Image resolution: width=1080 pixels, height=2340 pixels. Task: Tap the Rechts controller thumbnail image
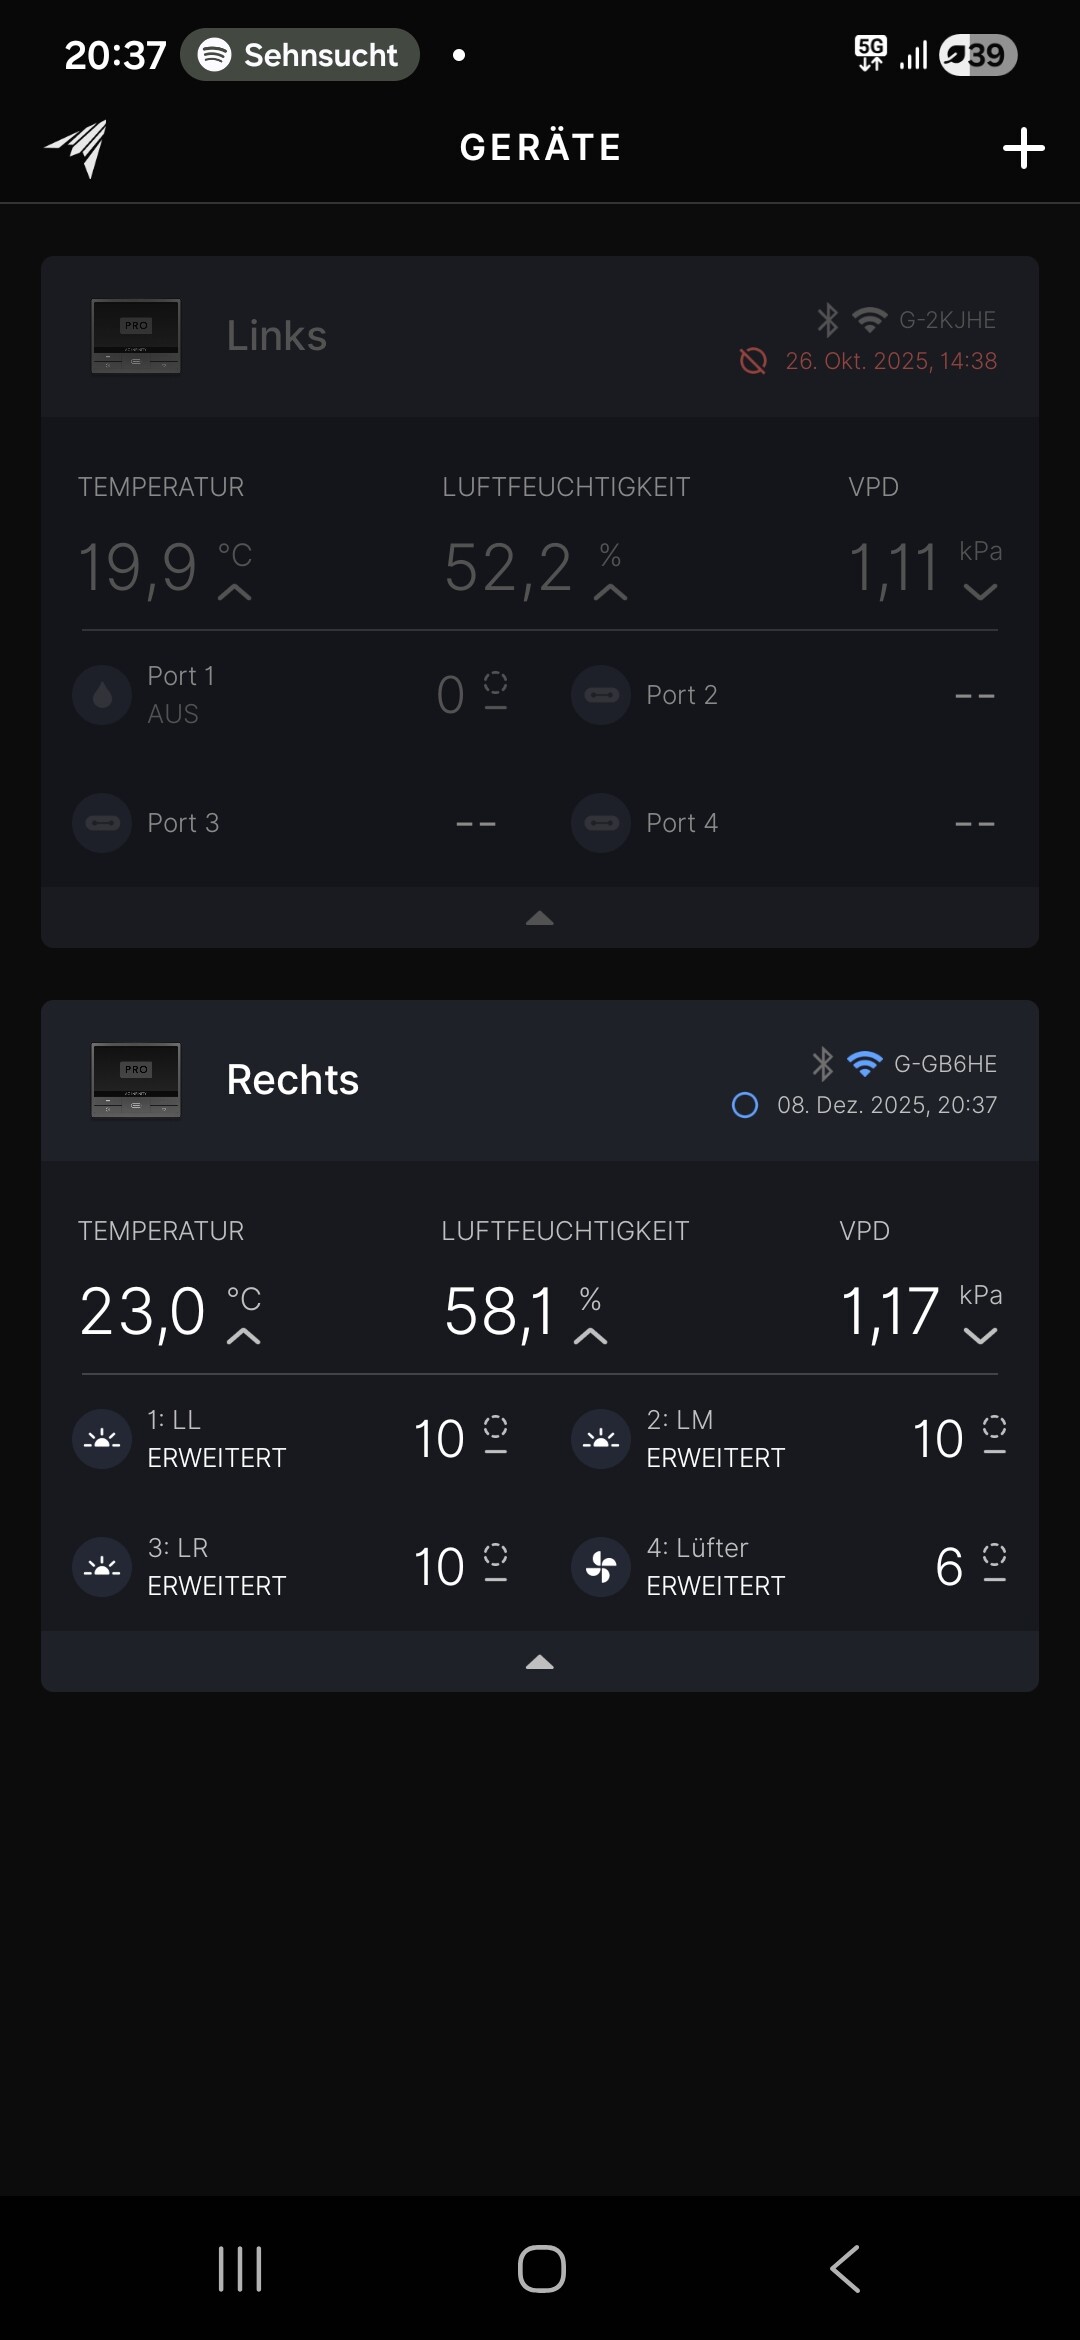pos(136,1080)
